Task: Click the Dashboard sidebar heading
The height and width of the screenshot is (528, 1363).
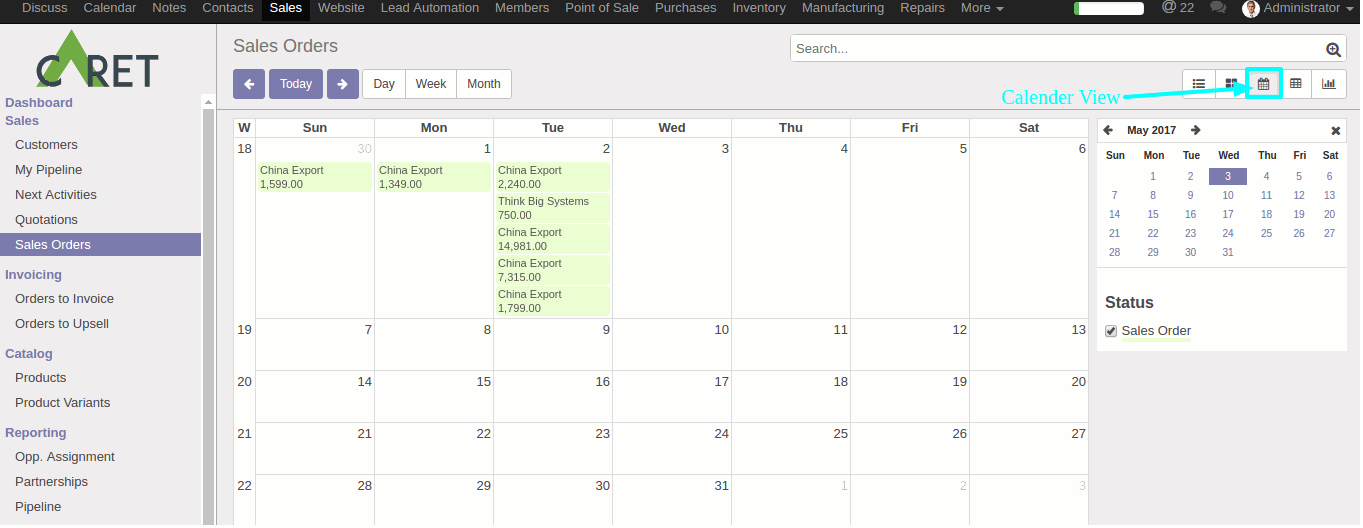Action: [x=39, y=103]
